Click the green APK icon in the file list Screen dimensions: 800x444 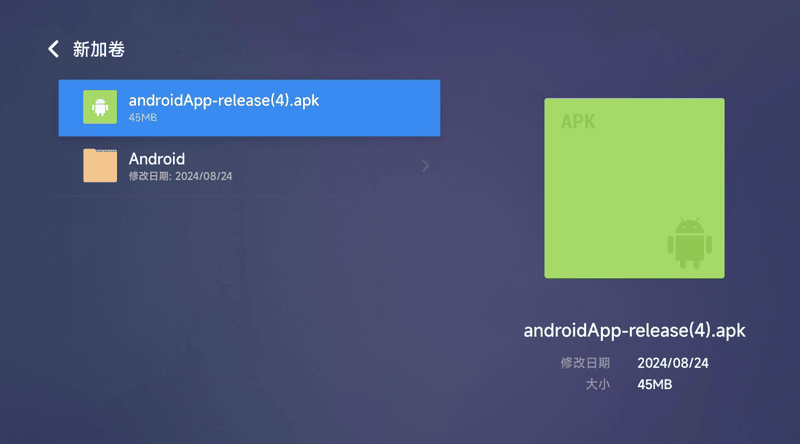click(x=100, y=107)
